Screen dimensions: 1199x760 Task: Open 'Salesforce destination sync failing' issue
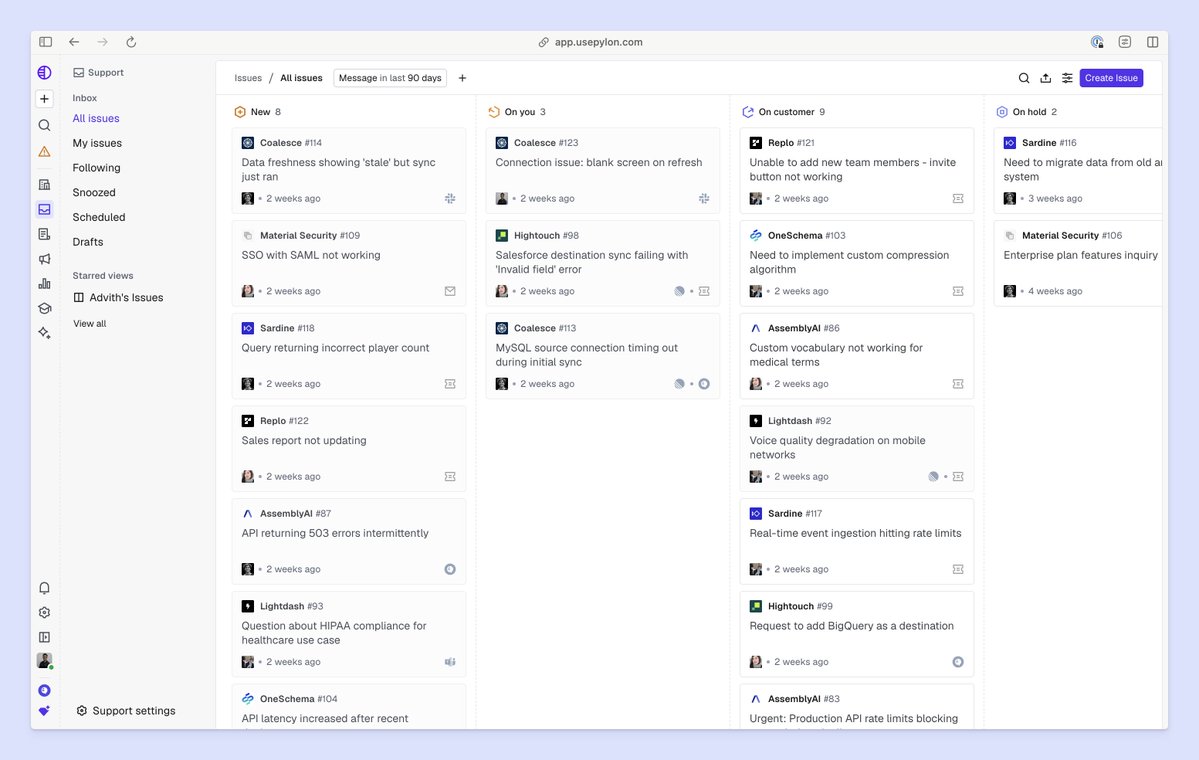(603, 263)
